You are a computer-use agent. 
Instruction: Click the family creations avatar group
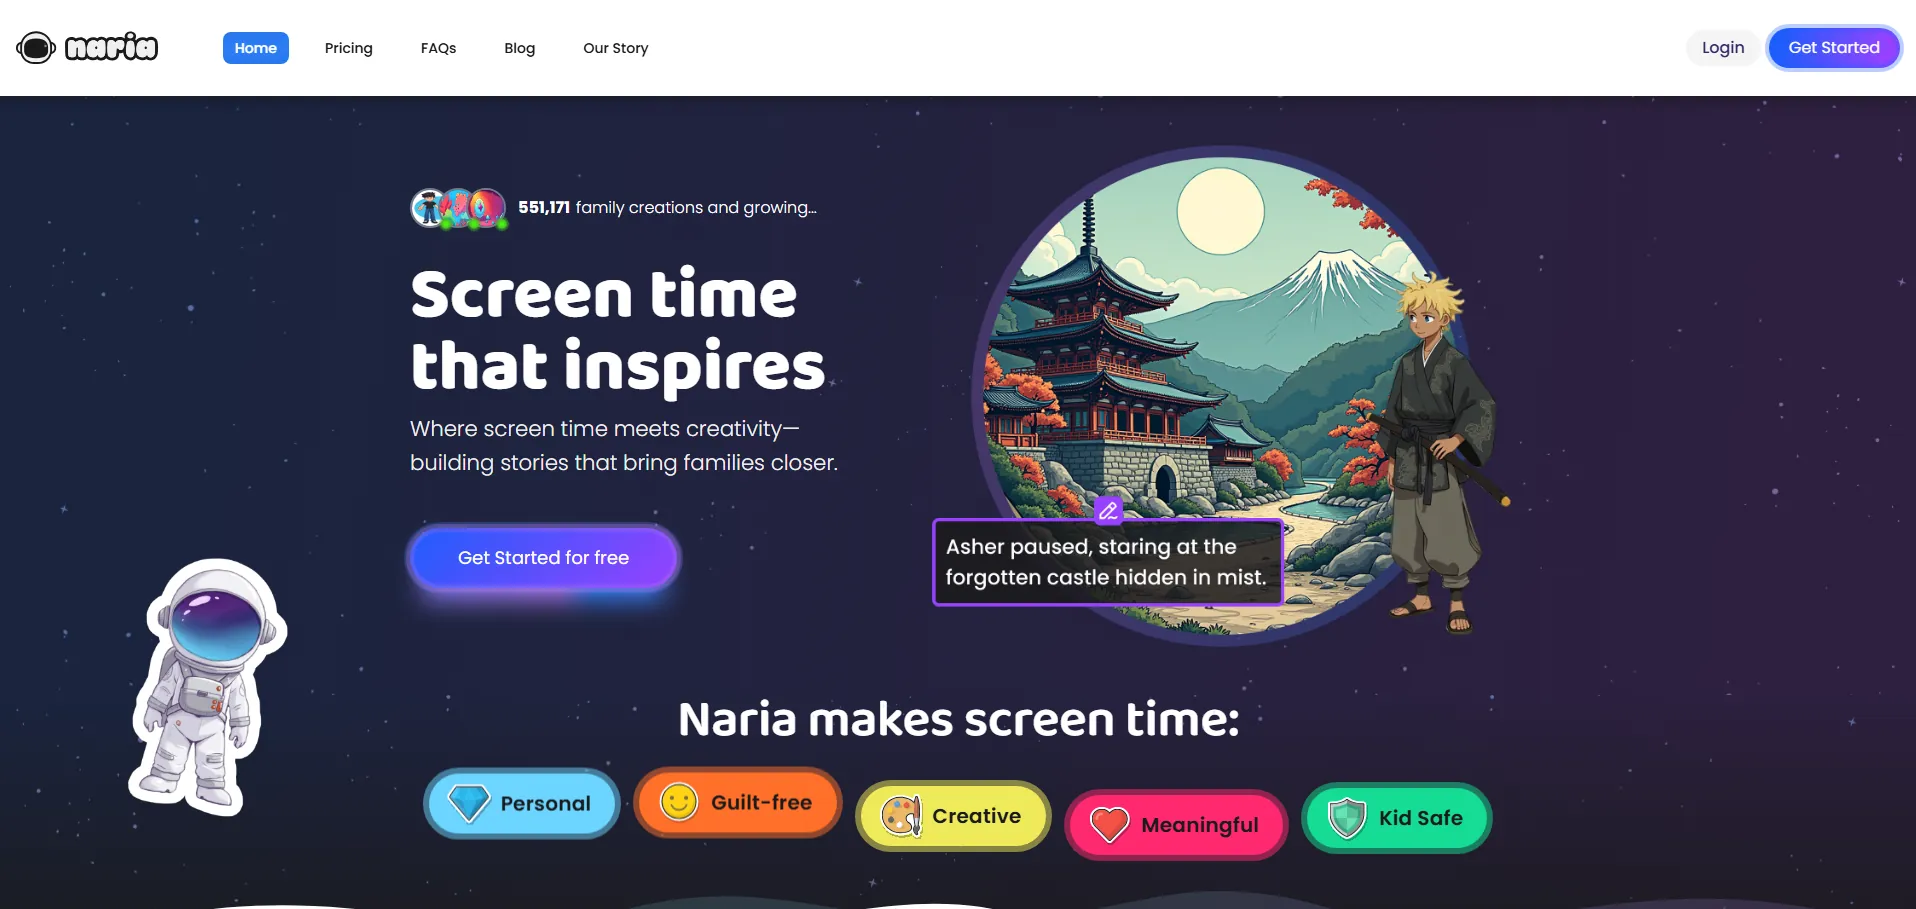(459, 208)
